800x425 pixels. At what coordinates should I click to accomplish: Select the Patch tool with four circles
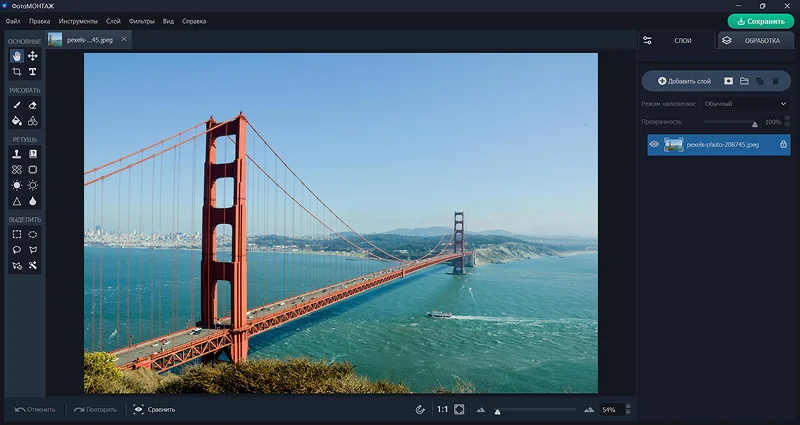pyautogui.click(x=17, y=169)
